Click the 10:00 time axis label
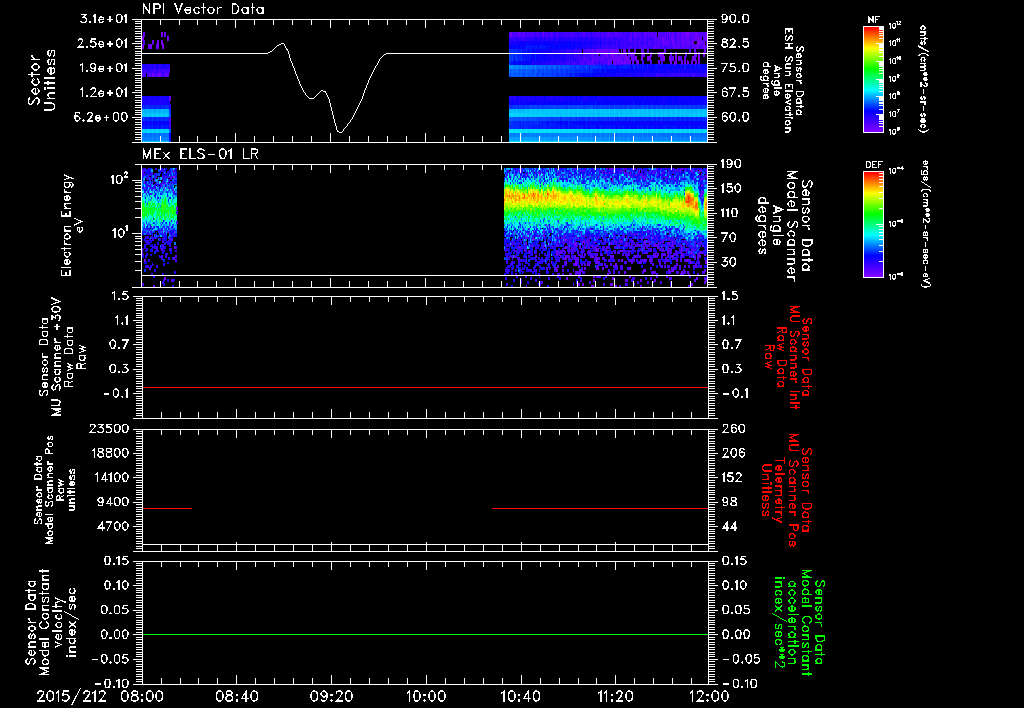The image size is (1024, 708). pos(426,696)
